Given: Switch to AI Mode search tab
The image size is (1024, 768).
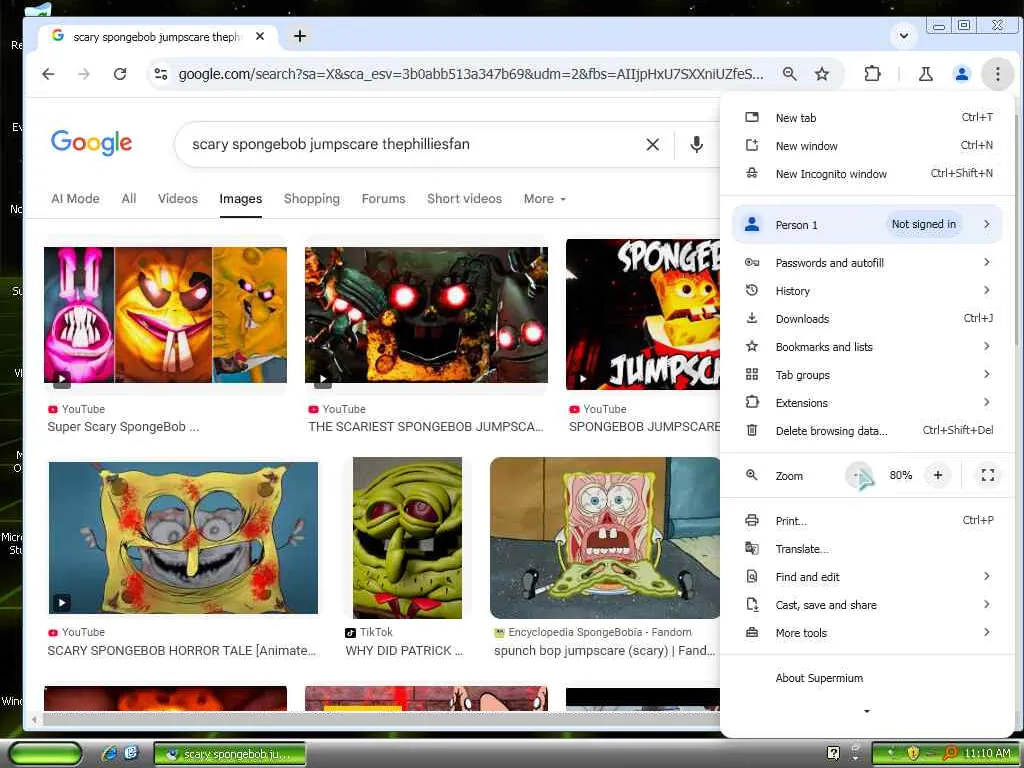Looking at the screenshot, I should click(x=76, y=199).
